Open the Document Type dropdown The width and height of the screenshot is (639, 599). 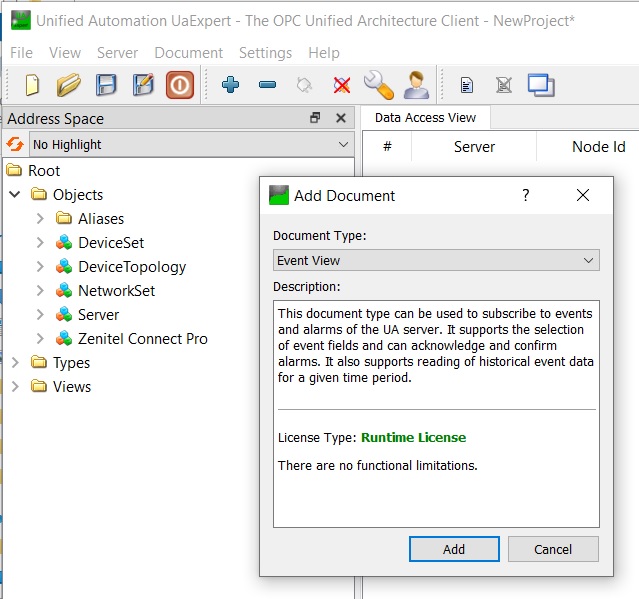click(436, 260)
